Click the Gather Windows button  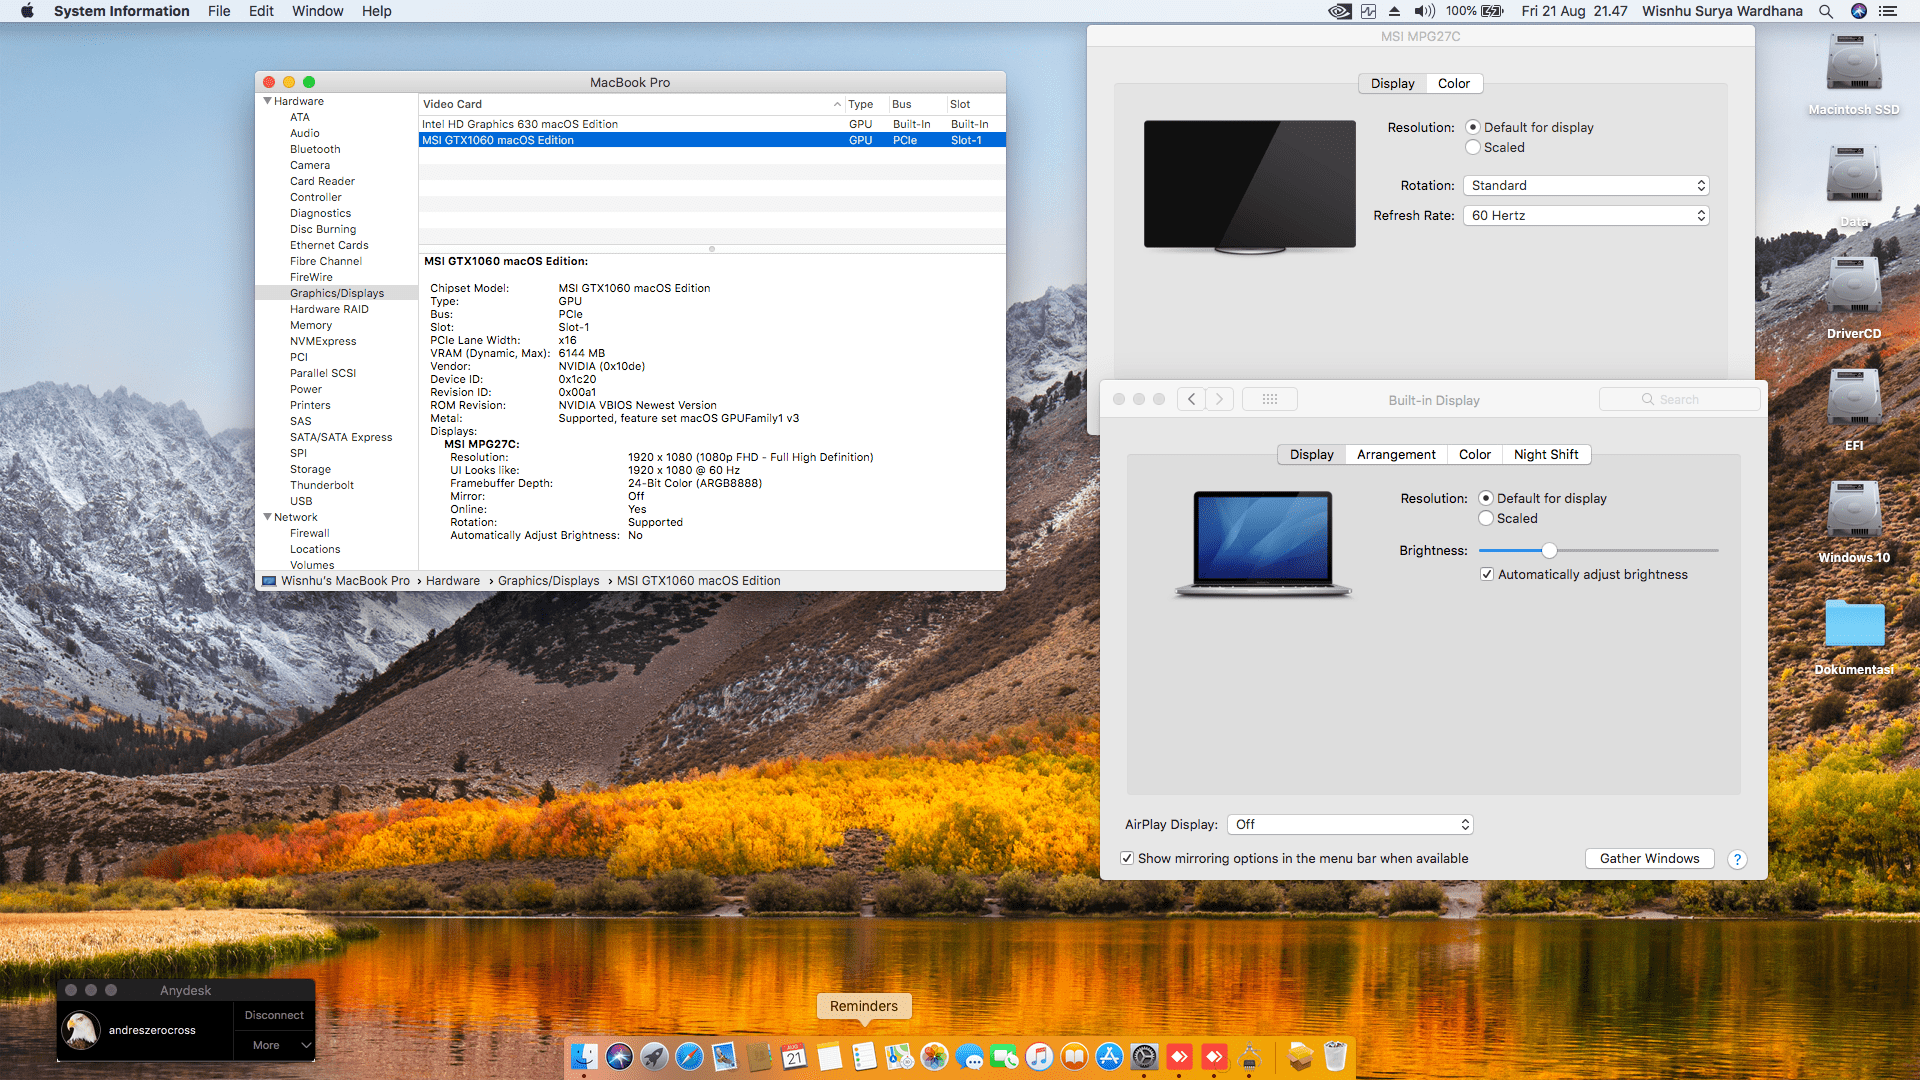pos(1649,858)
